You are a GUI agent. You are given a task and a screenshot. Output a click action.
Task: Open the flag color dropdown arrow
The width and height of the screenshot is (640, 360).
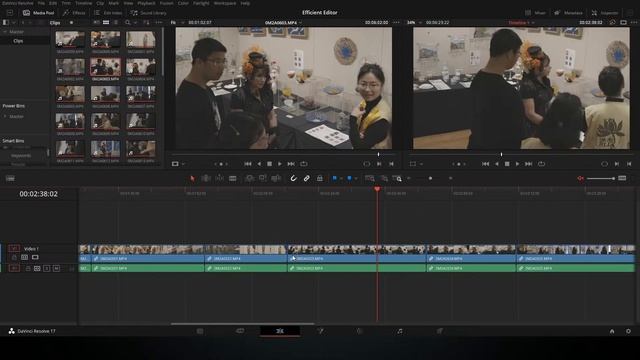click(x=341, y=178)
